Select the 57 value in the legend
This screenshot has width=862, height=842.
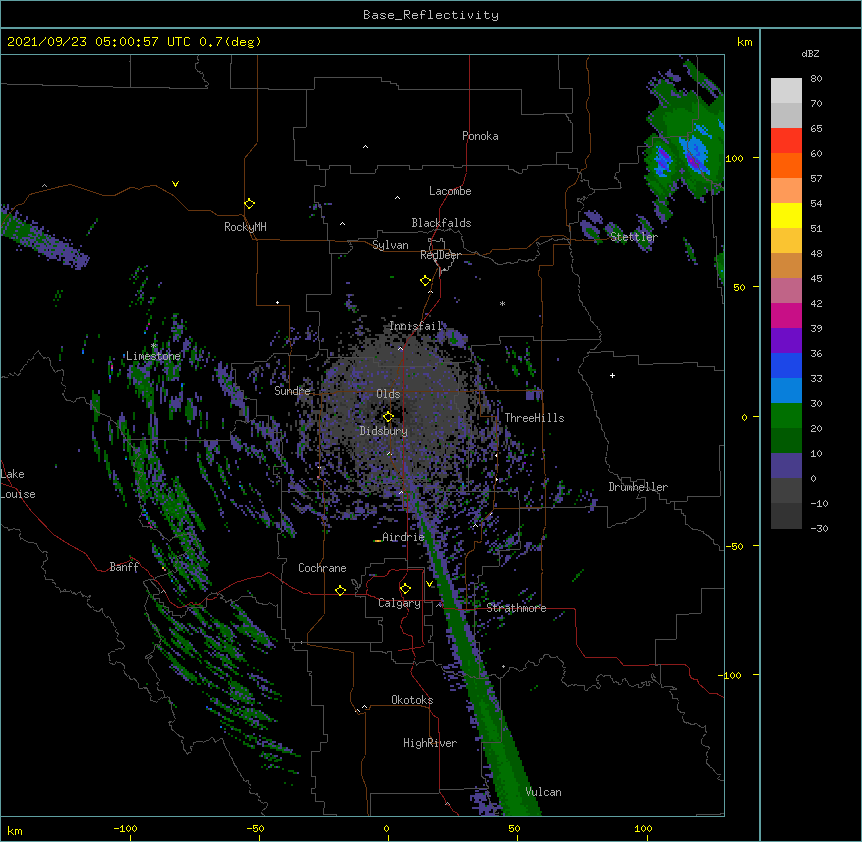pos(816,179)
